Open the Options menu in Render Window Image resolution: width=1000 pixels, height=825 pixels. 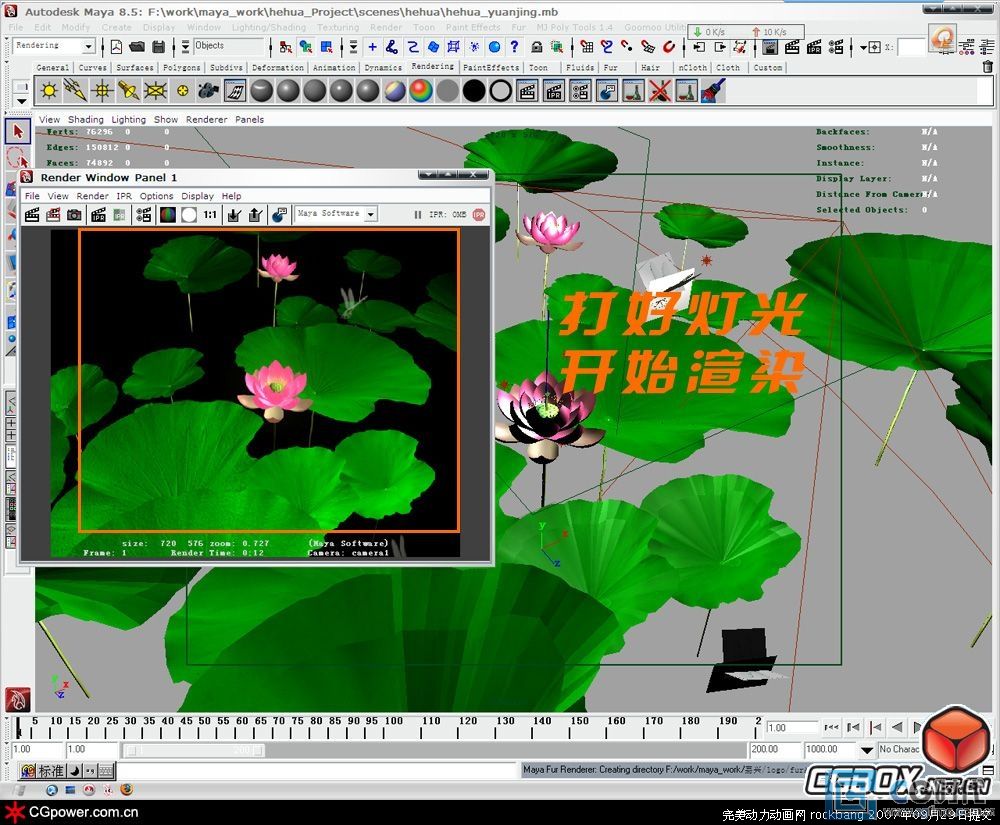(x=156, y=196)
